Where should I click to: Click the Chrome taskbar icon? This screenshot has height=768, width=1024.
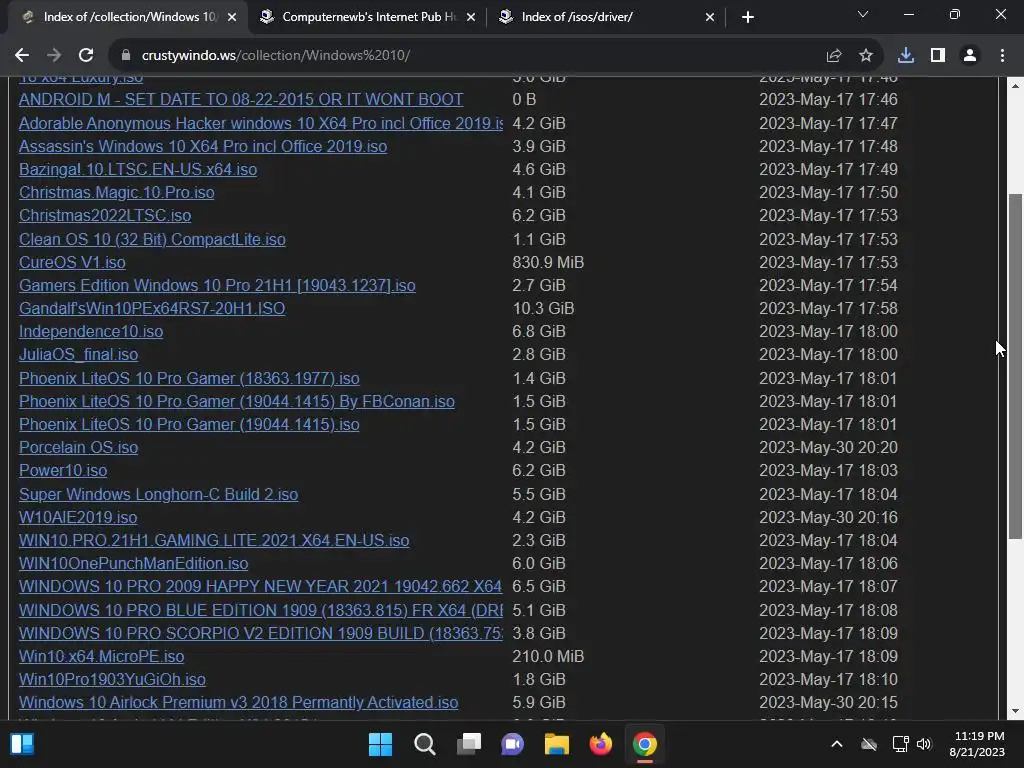click(x=645, y=744)
